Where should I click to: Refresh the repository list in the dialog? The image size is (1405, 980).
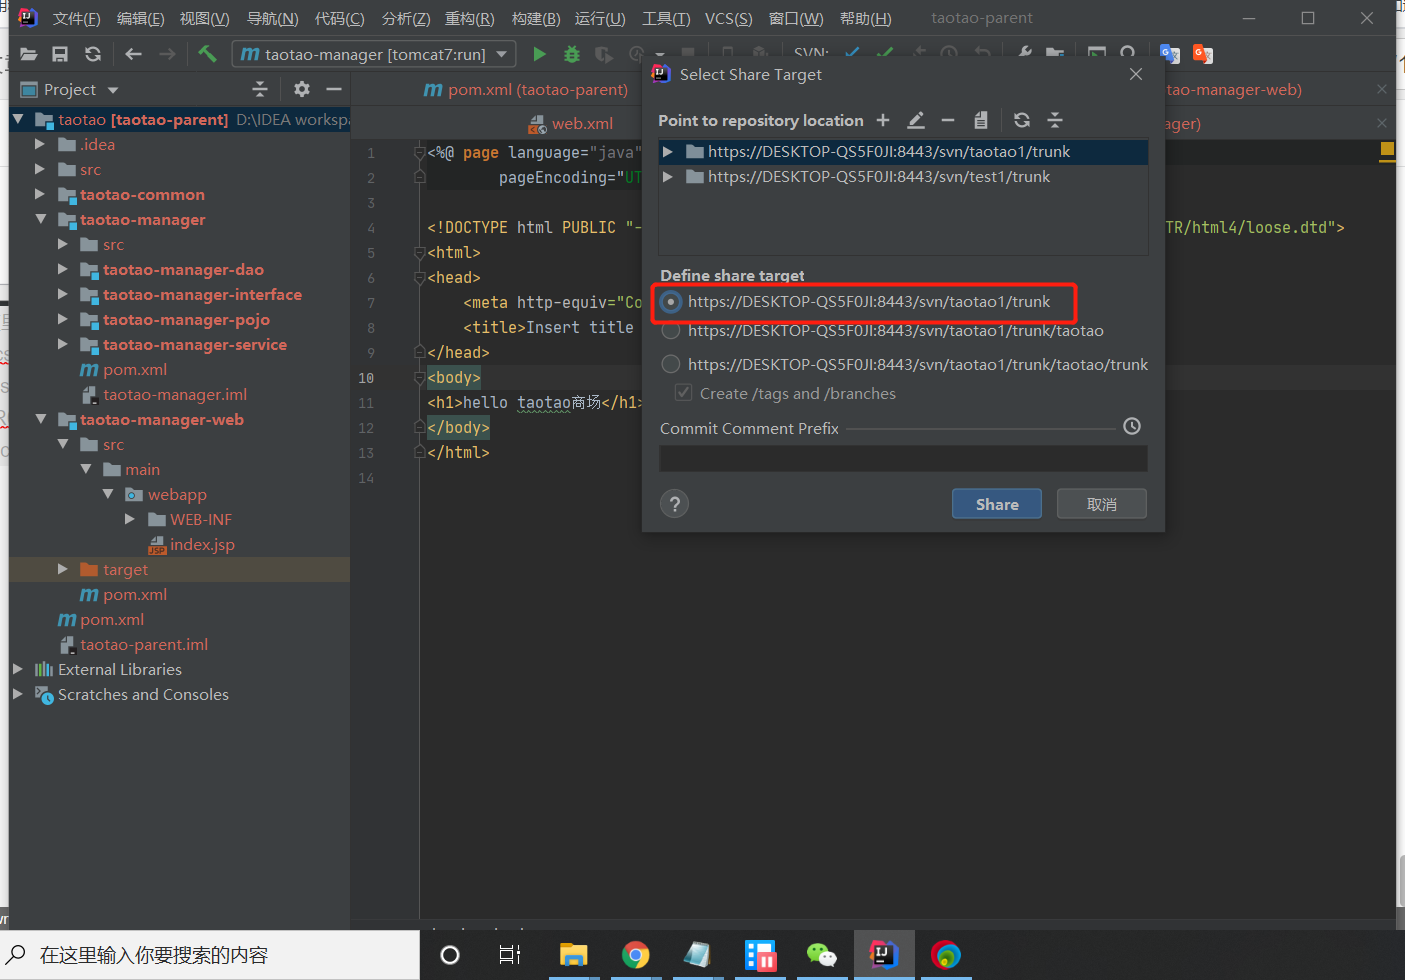pos(1022,120)
